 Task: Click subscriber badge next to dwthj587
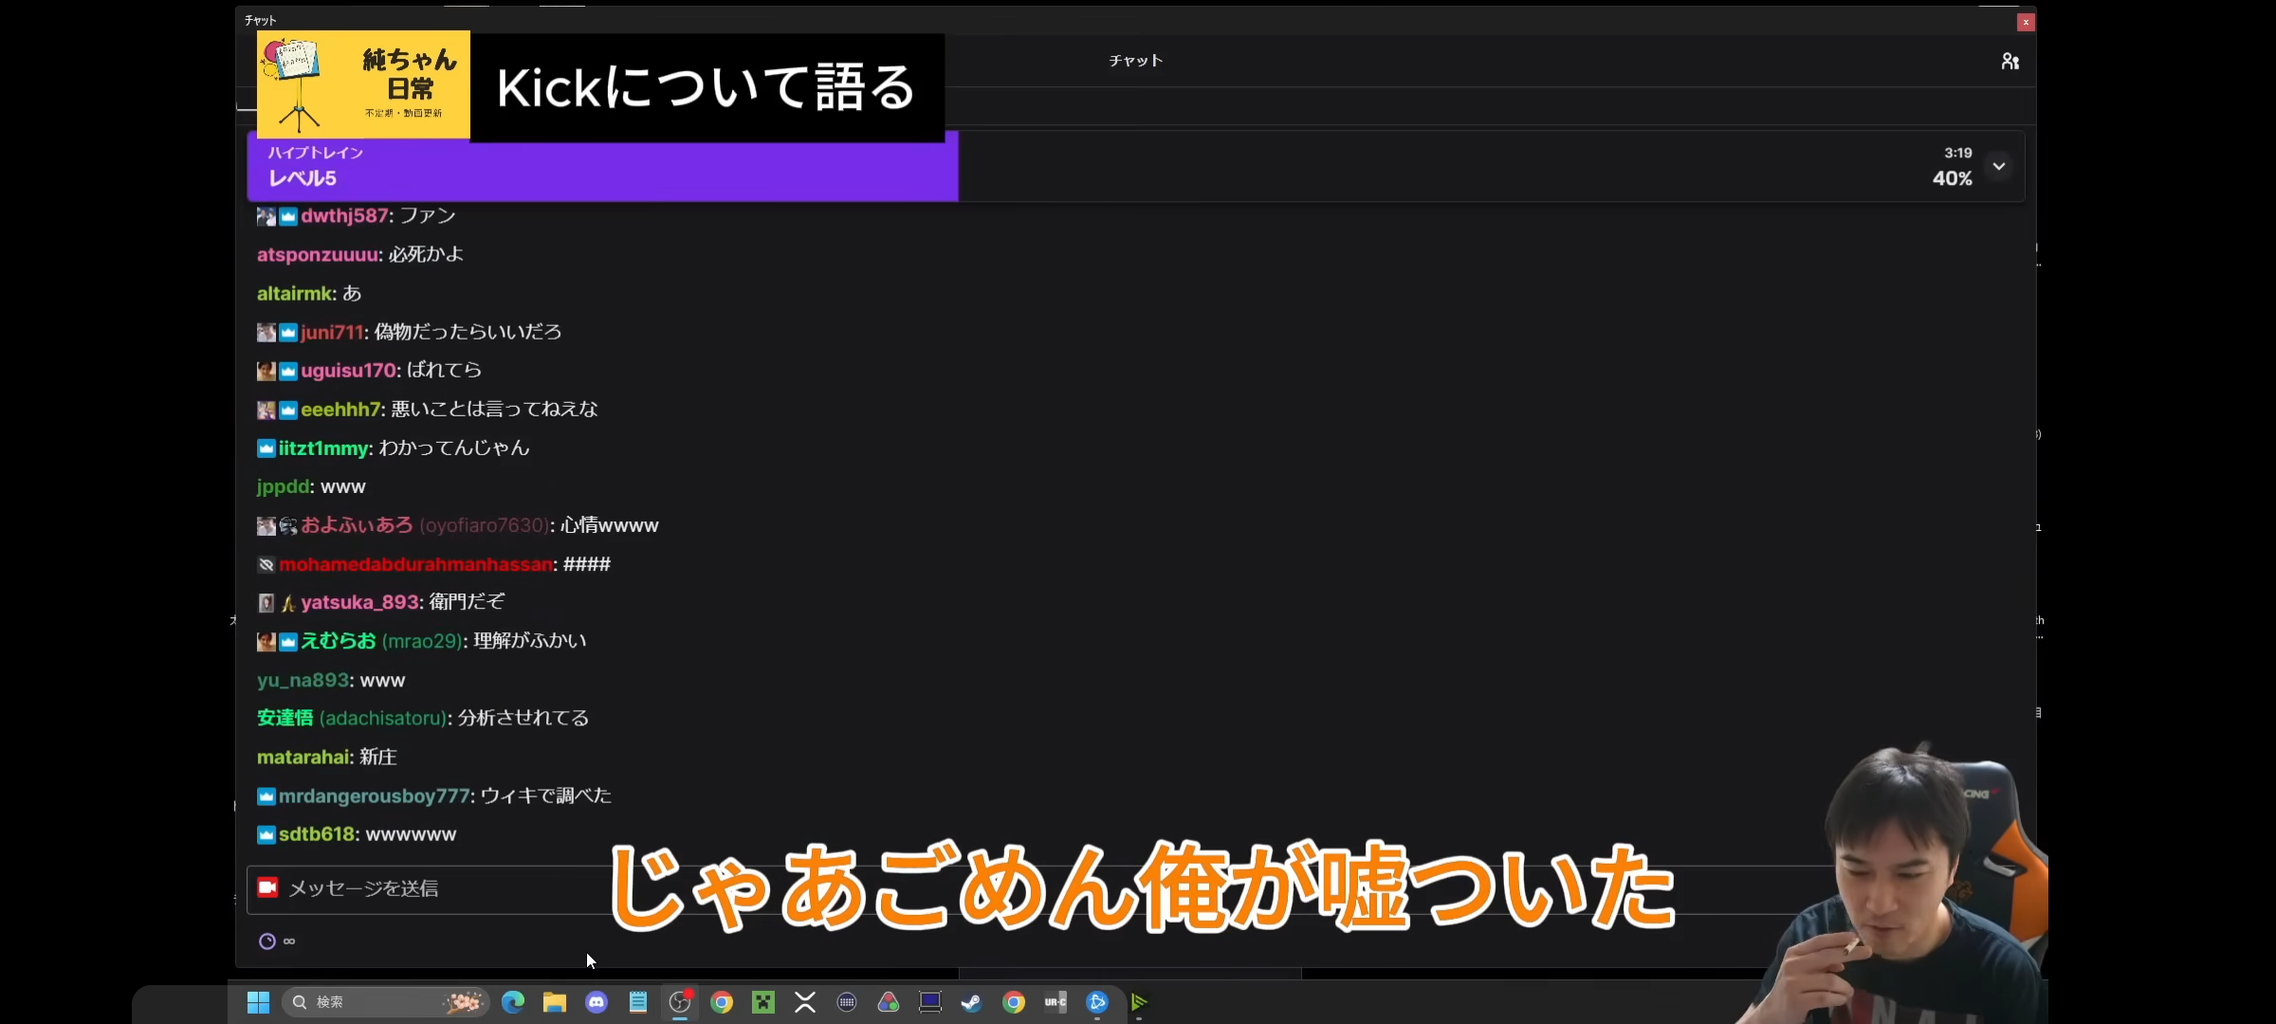point(288,216)
